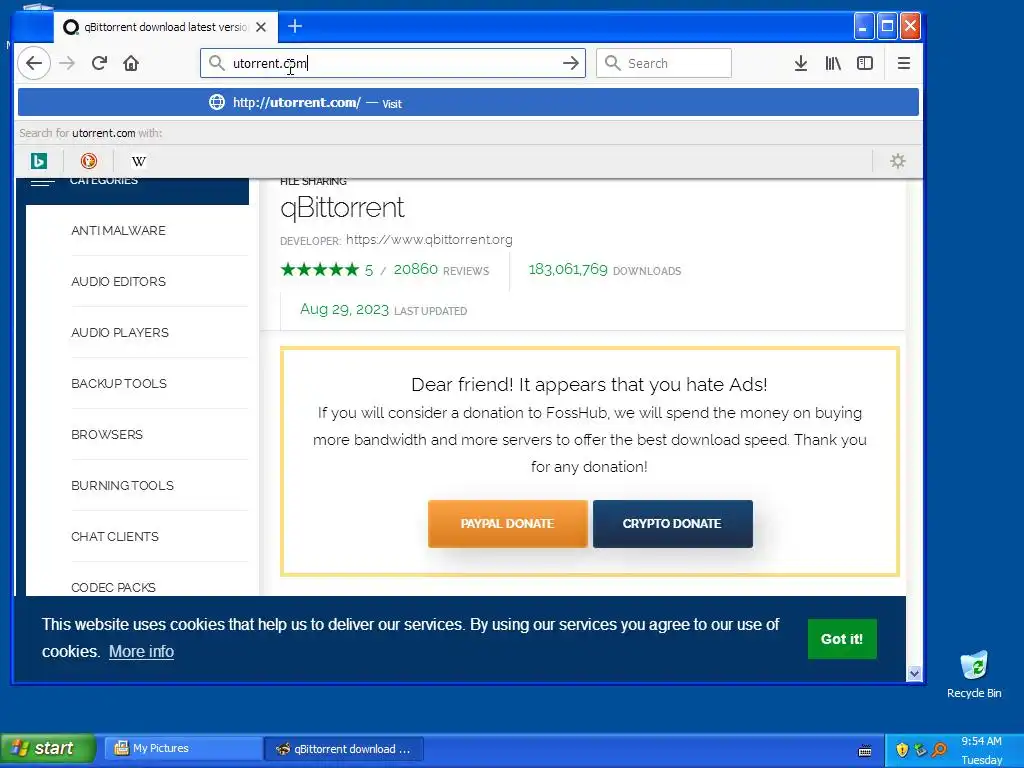This screenshot has width=1024, height=768.
Task: Search with the DuckDuckGo engine icon
Action: 89,161
